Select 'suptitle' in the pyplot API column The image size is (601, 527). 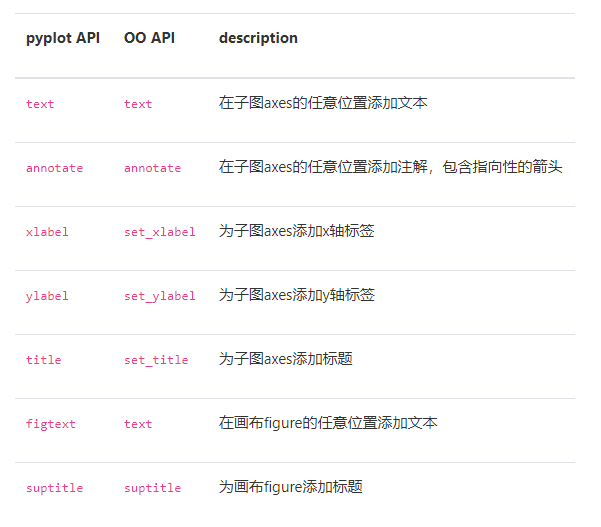(x=54, y=488)
